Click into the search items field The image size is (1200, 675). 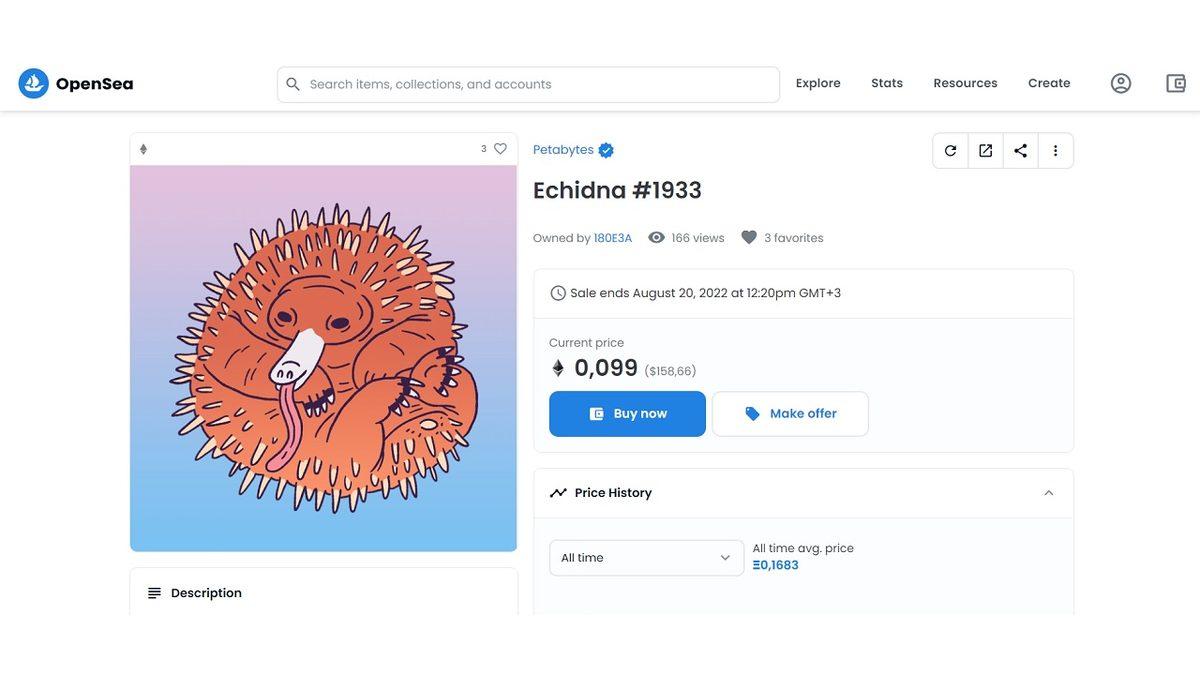tap(540, 85)
